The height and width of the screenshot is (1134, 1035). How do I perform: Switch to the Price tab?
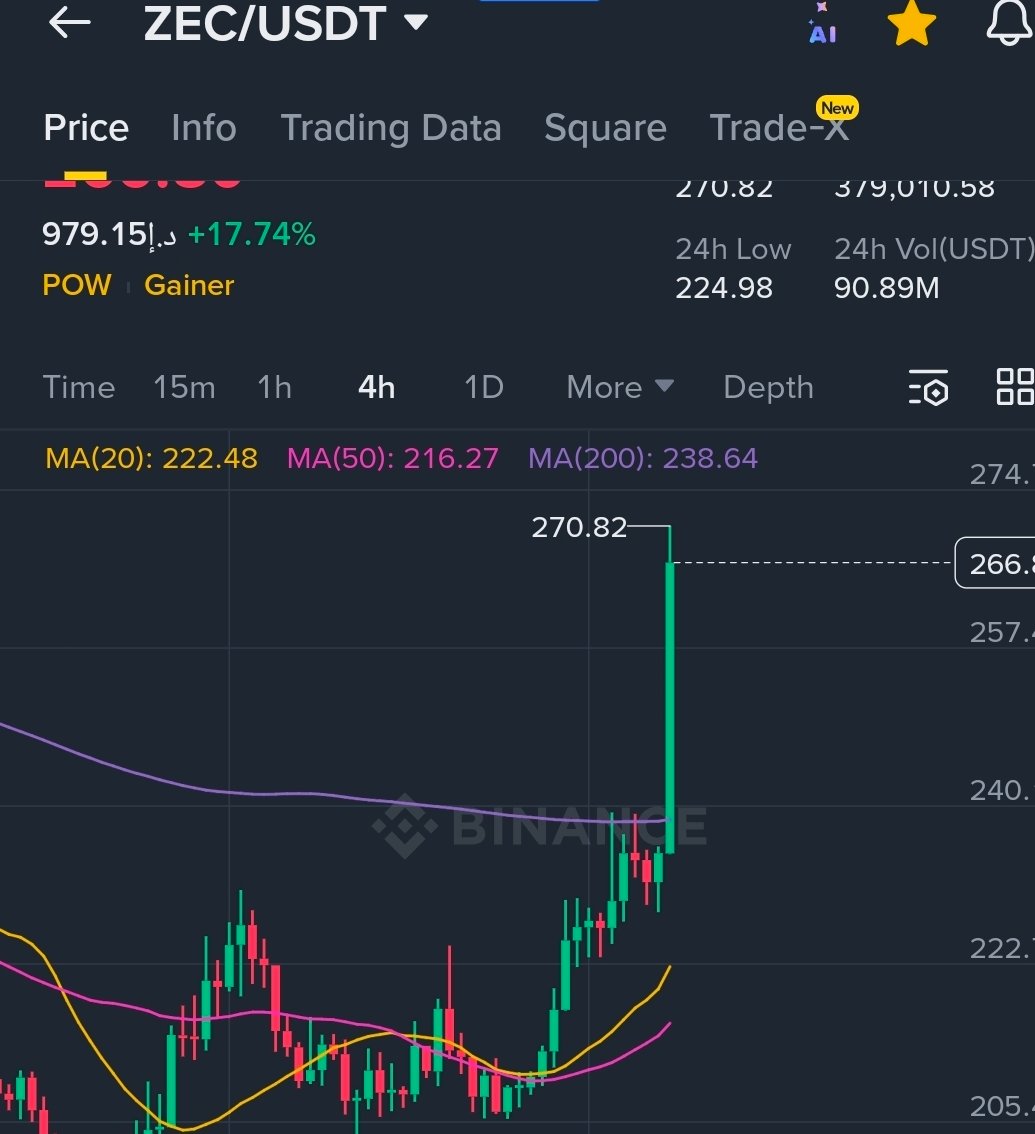tap(86, 128)
